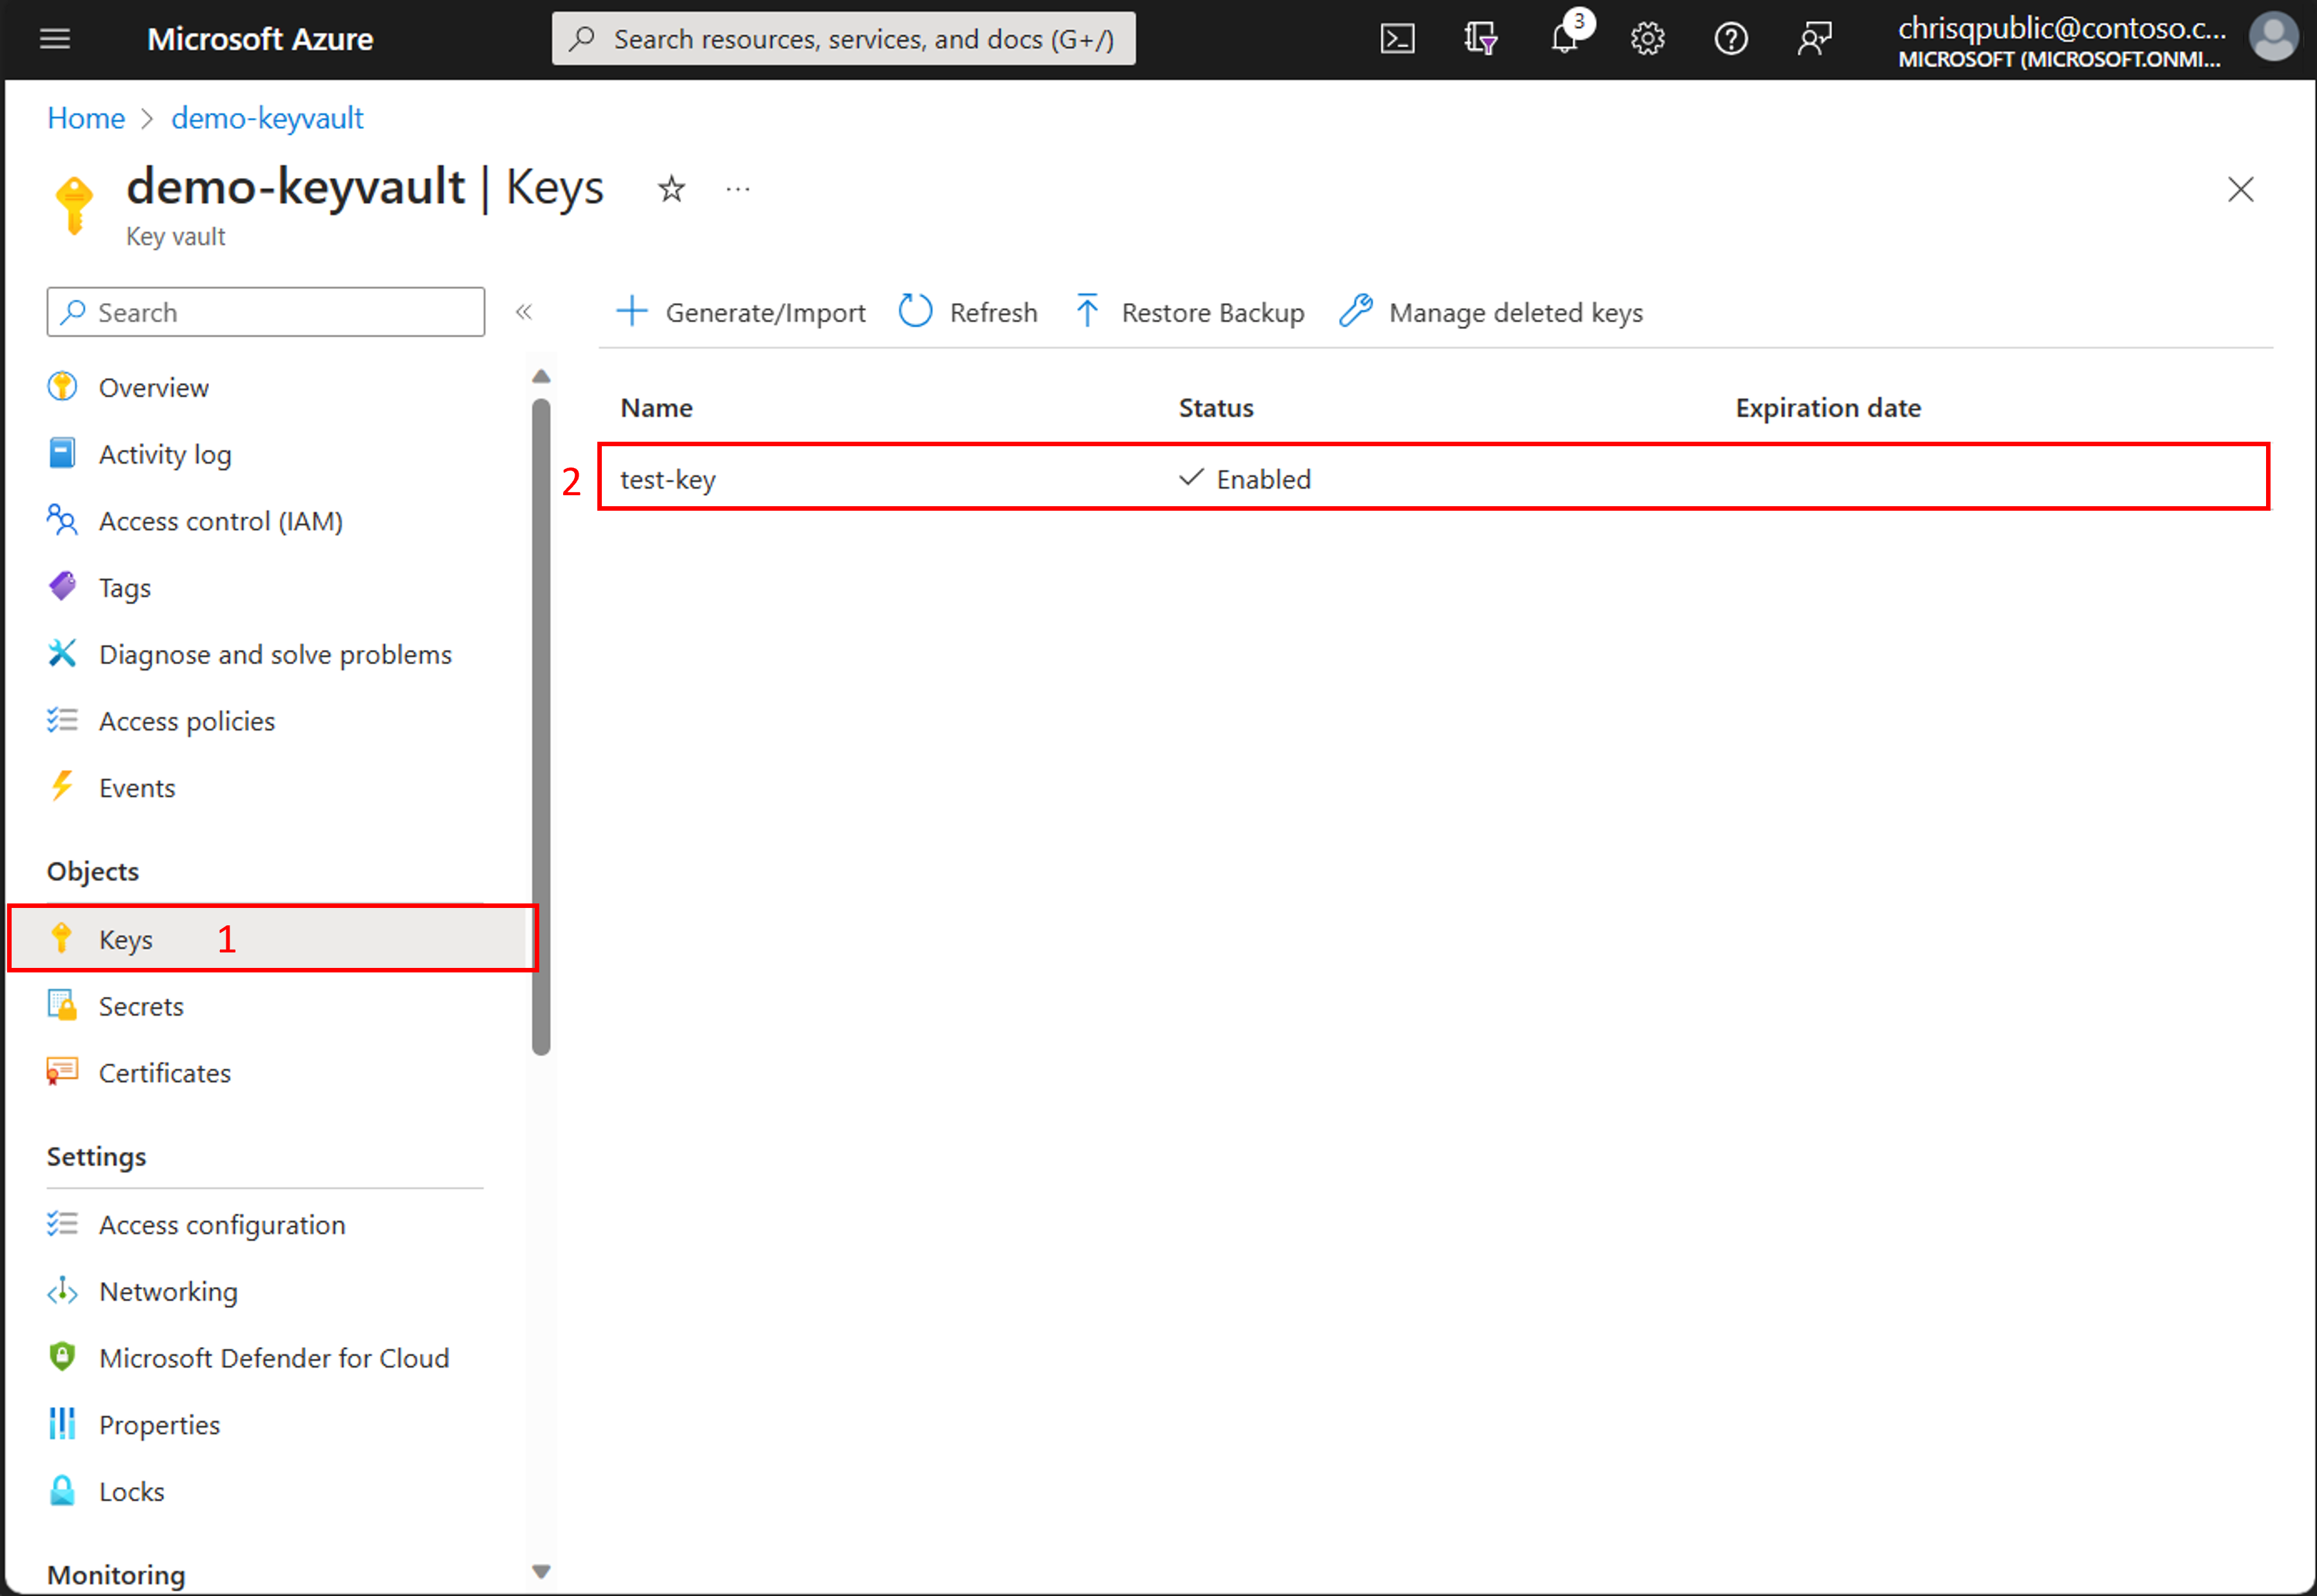Screen dimensions: 2317x1596
Task: Select Secrets in the sidebar
Action: pyautogui.click(x=141, y=1006)
